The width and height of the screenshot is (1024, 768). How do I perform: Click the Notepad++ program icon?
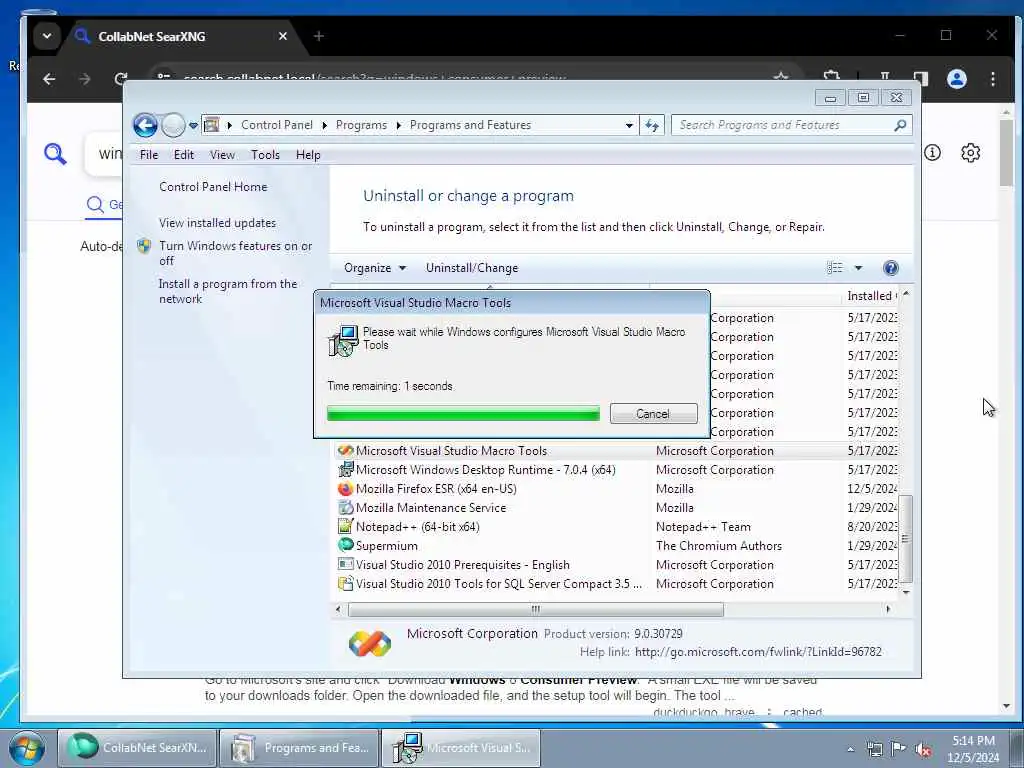345,526
